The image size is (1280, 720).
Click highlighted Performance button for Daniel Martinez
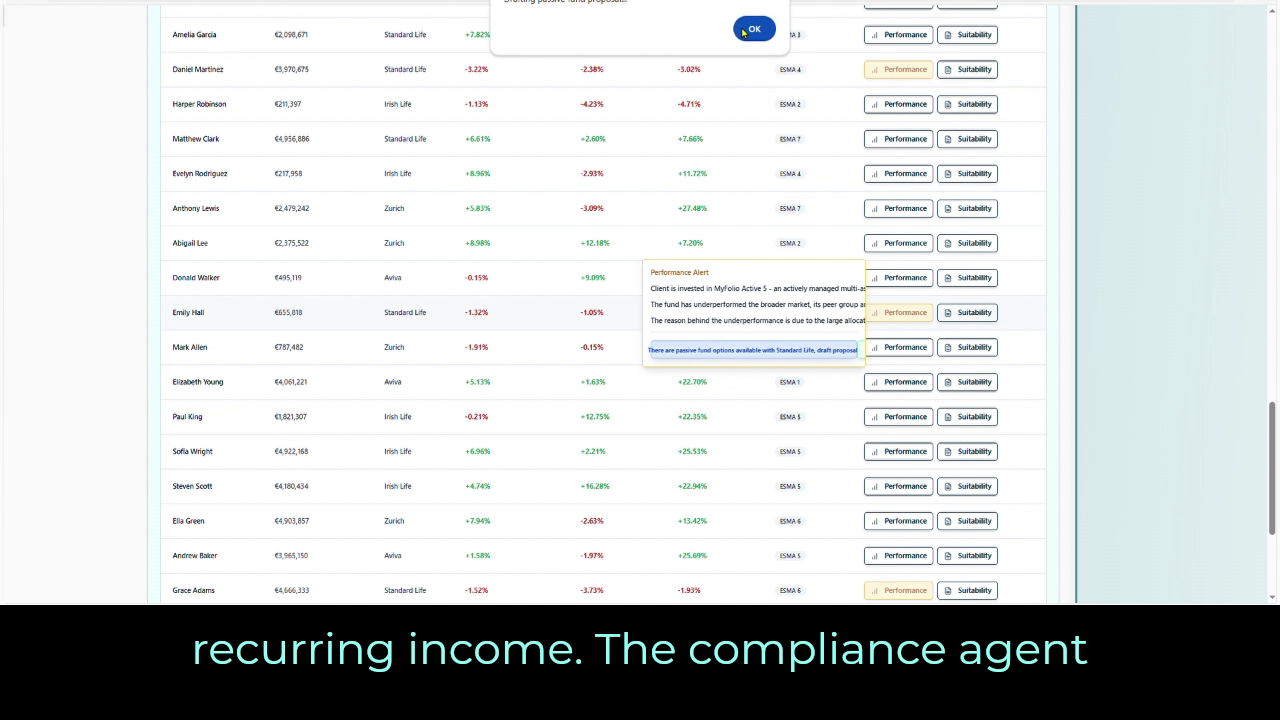(x=898, y=70)
